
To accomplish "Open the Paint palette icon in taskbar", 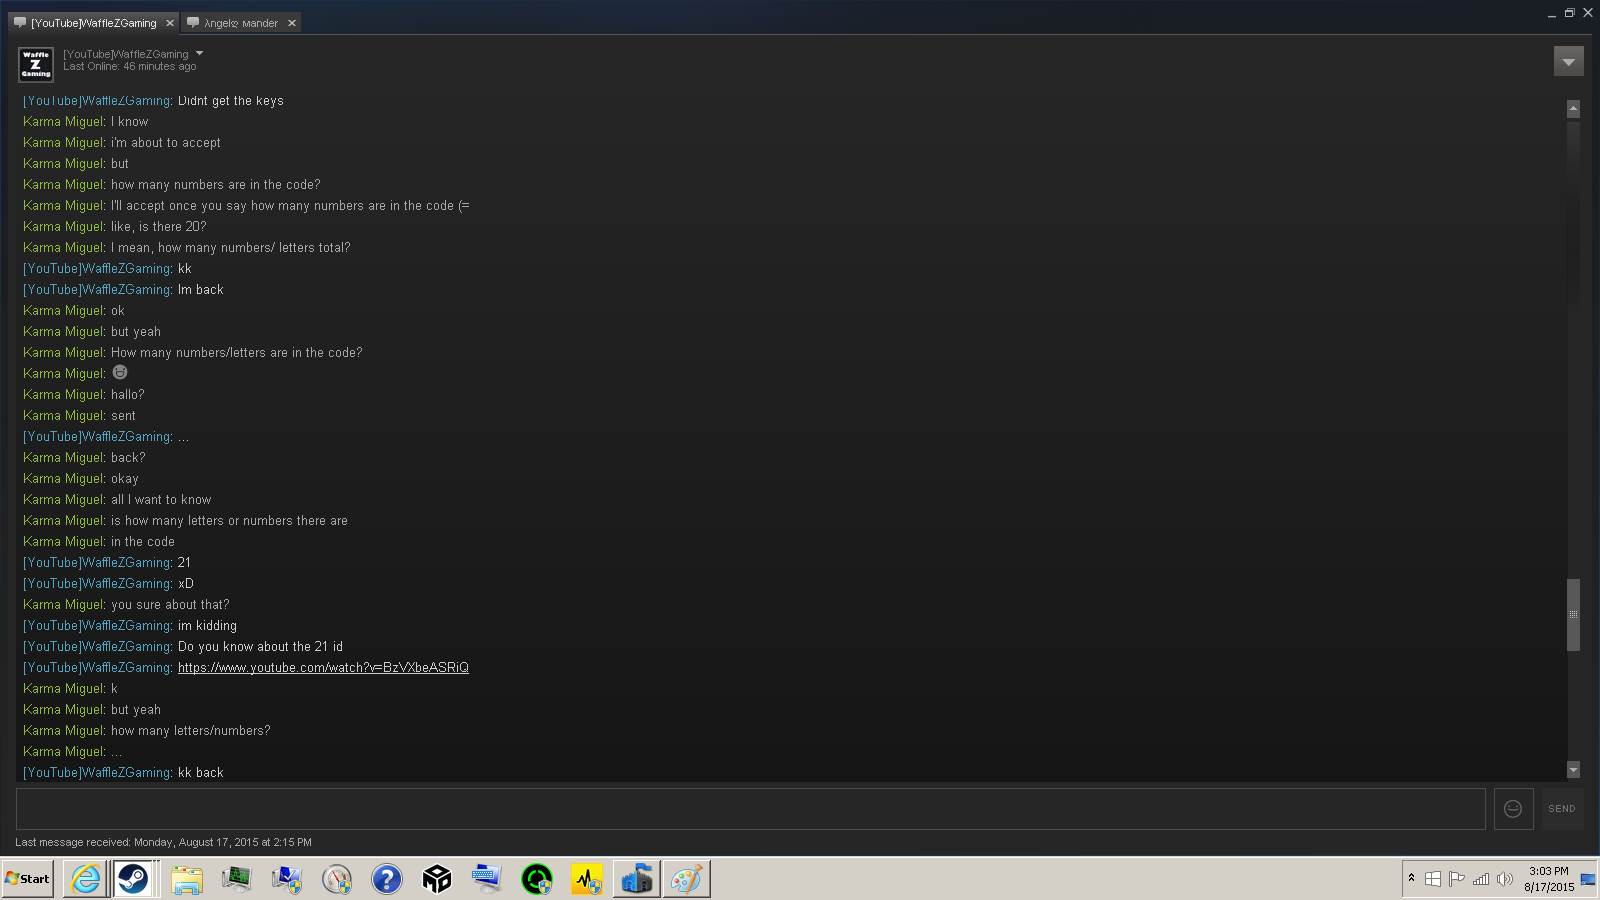I will (x=686, y=879).
